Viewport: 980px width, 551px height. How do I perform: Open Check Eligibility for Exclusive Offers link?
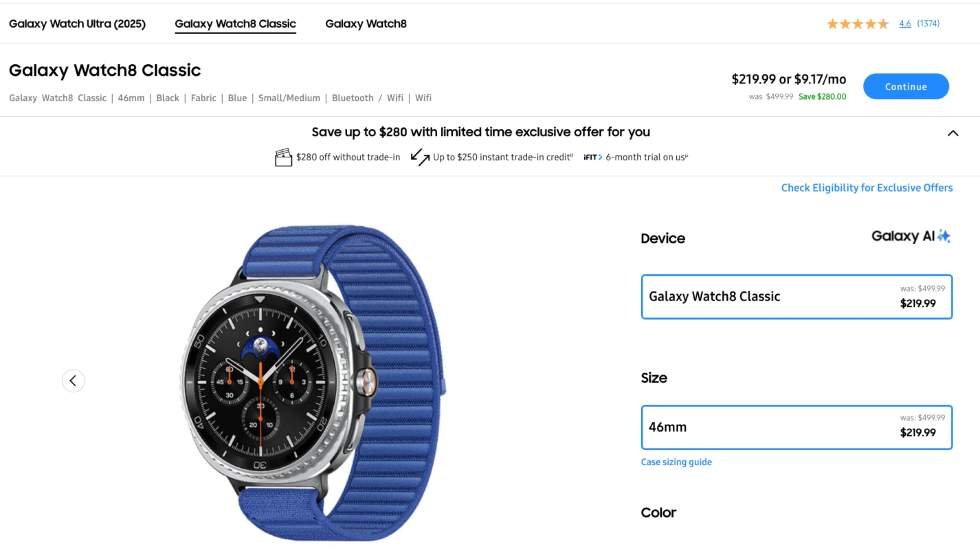866,188
